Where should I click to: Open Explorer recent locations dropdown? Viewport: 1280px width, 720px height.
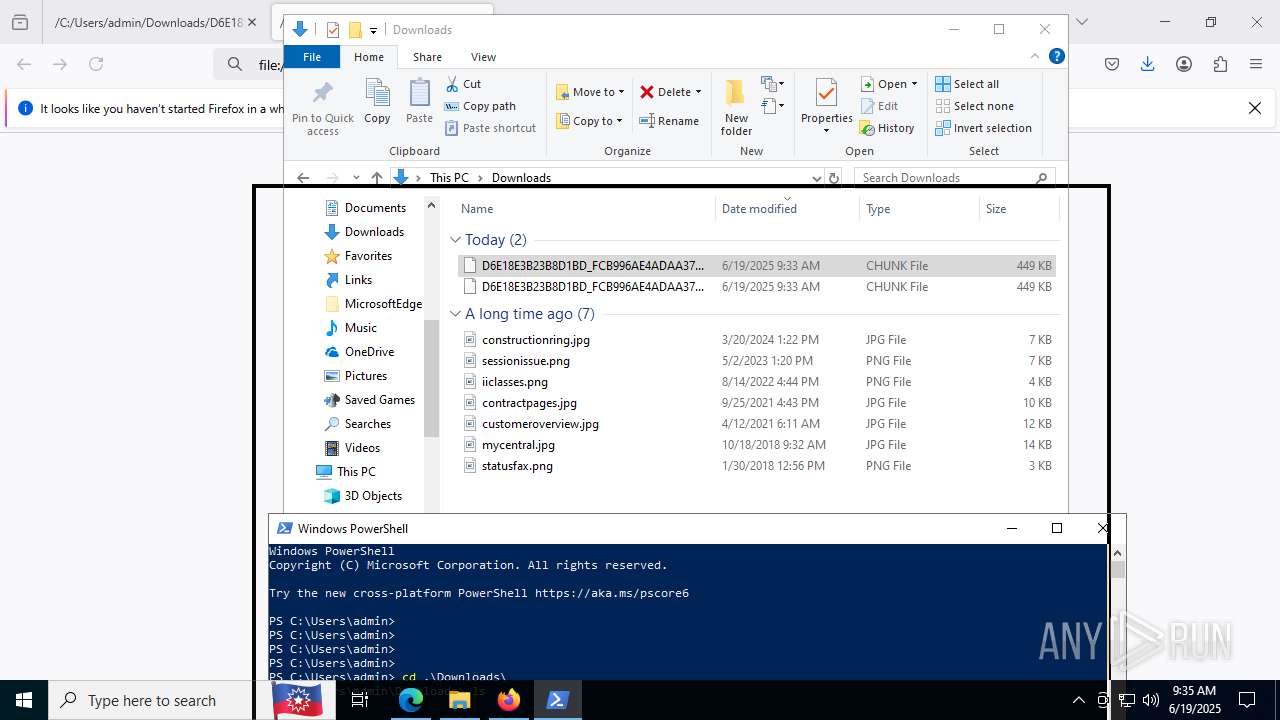click(356, 178)
